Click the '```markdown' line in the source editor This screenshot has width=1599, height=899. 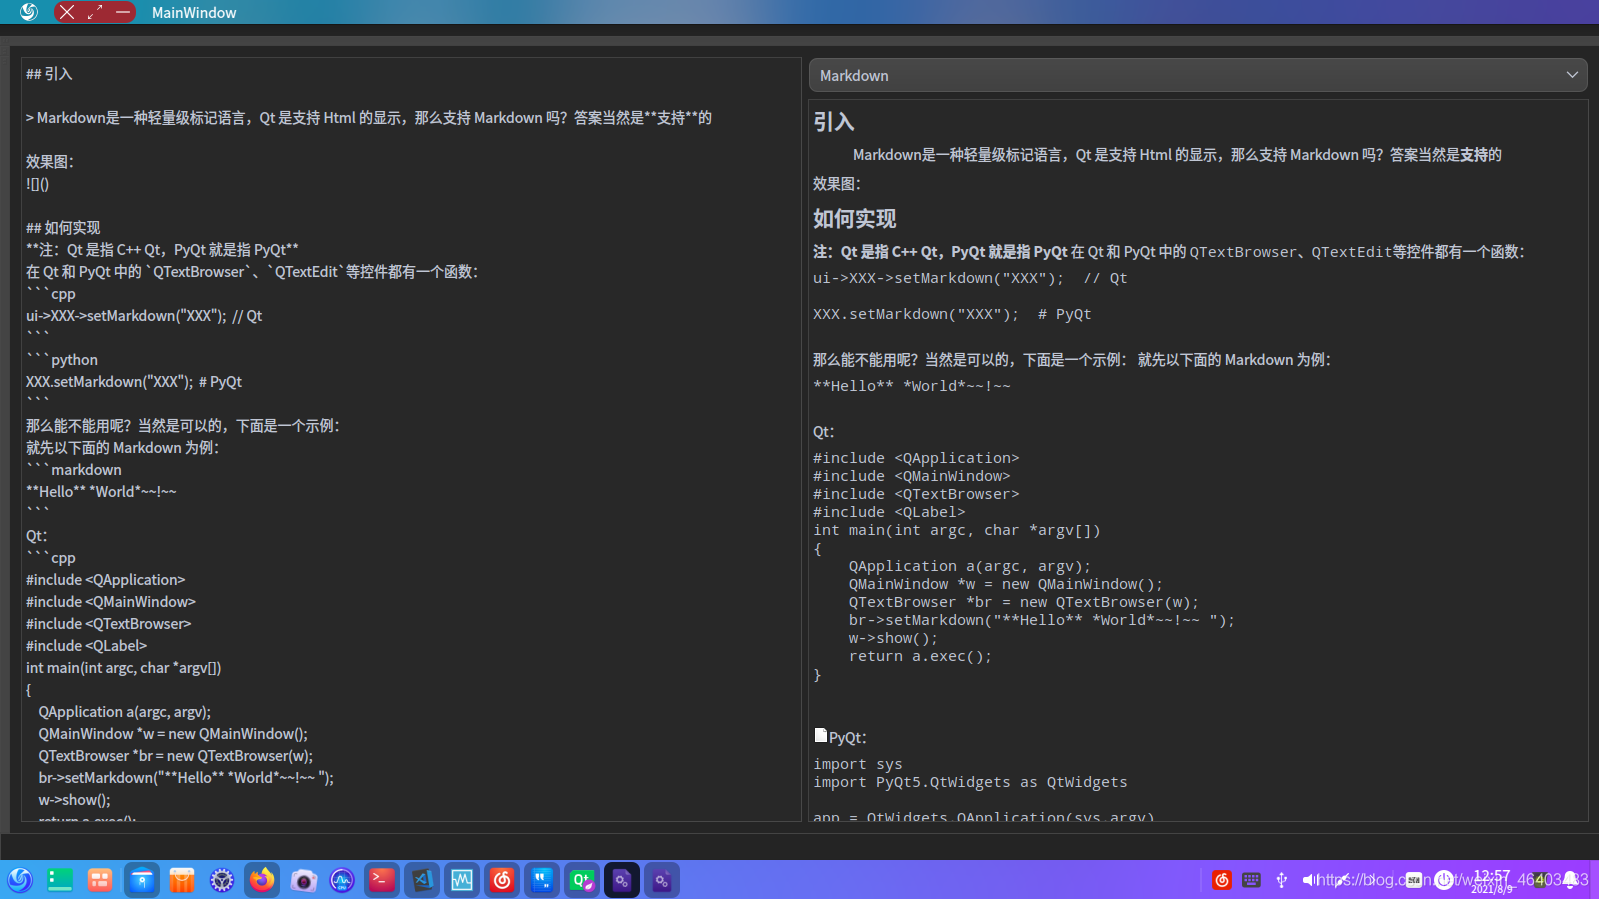74,470
